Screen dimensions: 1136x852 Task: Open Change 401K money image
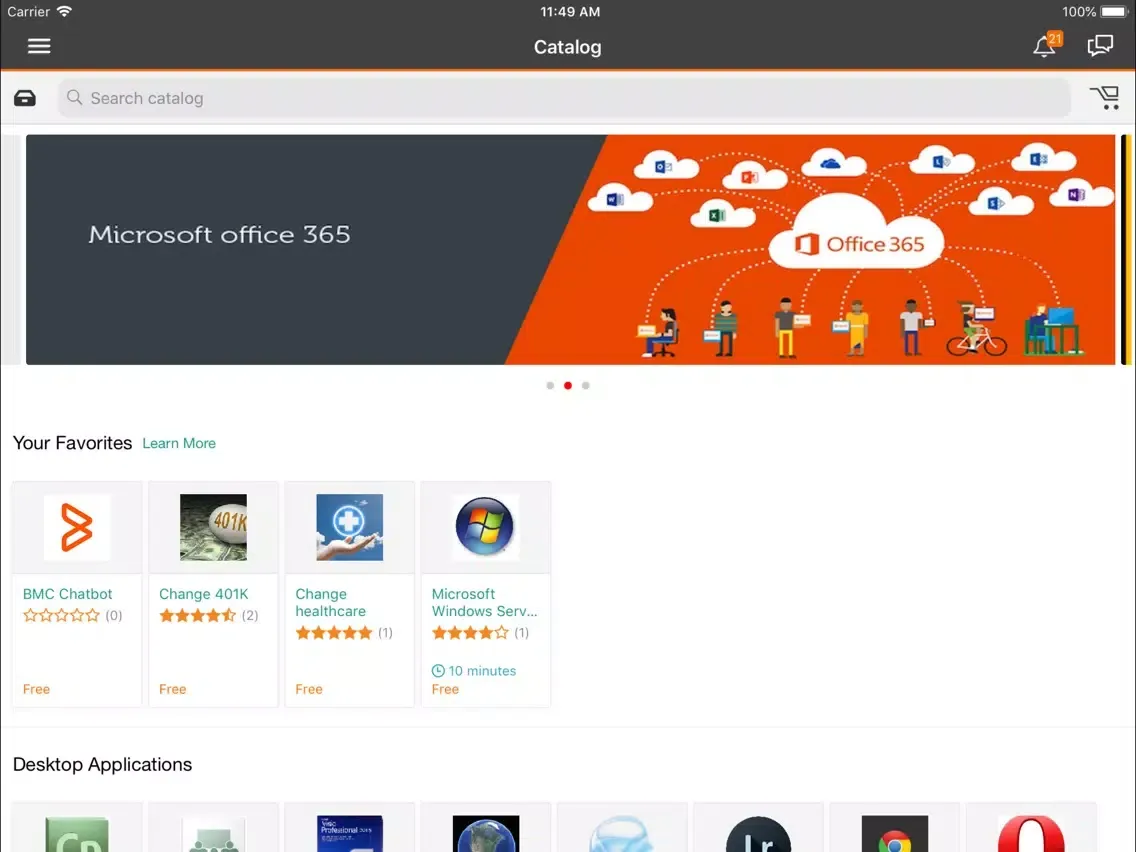click(213, 527)
